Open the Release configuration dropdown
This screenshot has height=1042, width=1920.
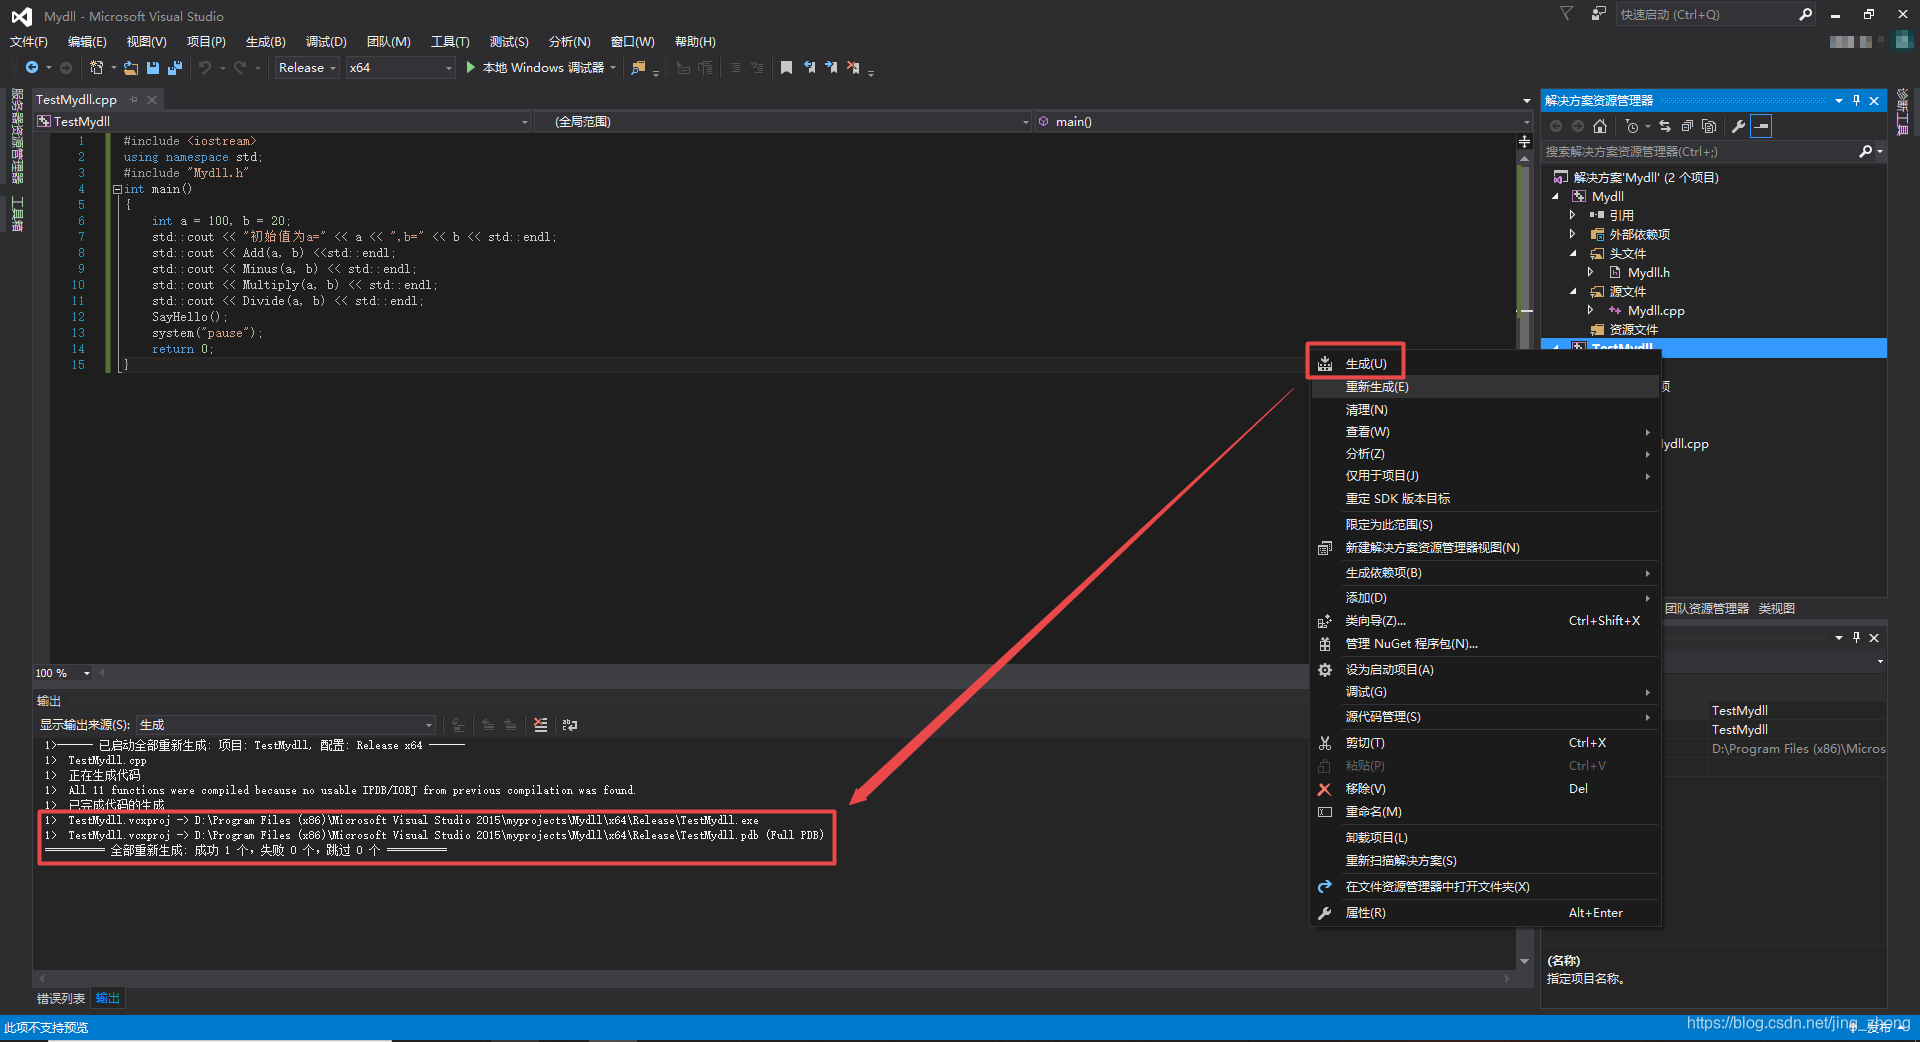coord(307,67)
